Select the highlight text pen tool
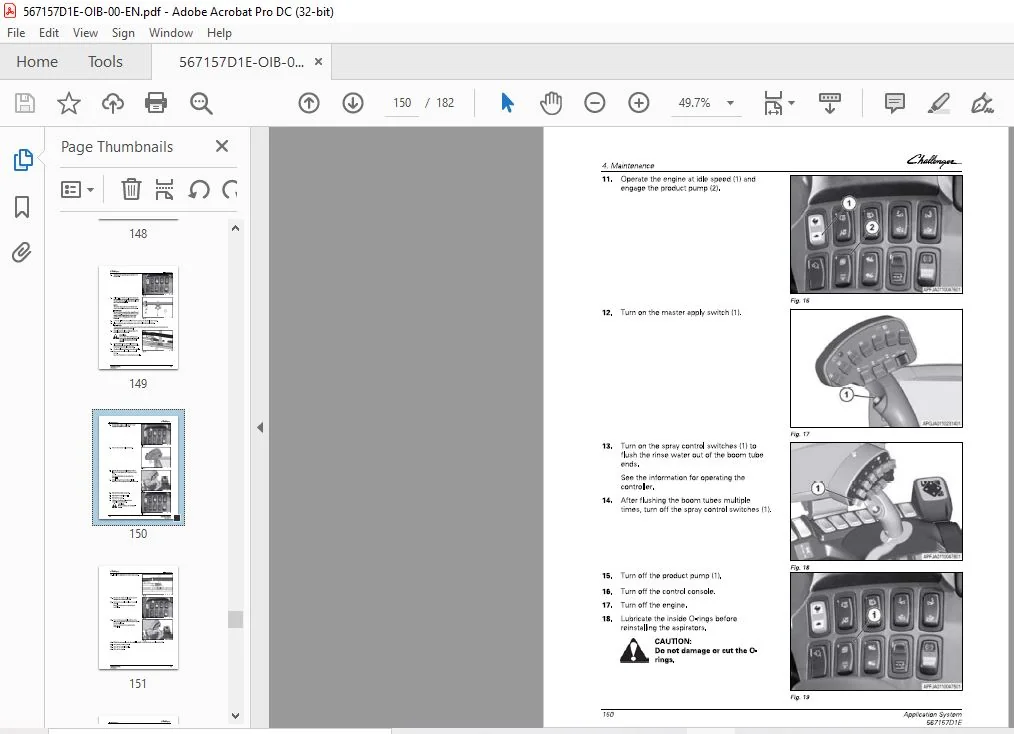 [x=938, y=103]
